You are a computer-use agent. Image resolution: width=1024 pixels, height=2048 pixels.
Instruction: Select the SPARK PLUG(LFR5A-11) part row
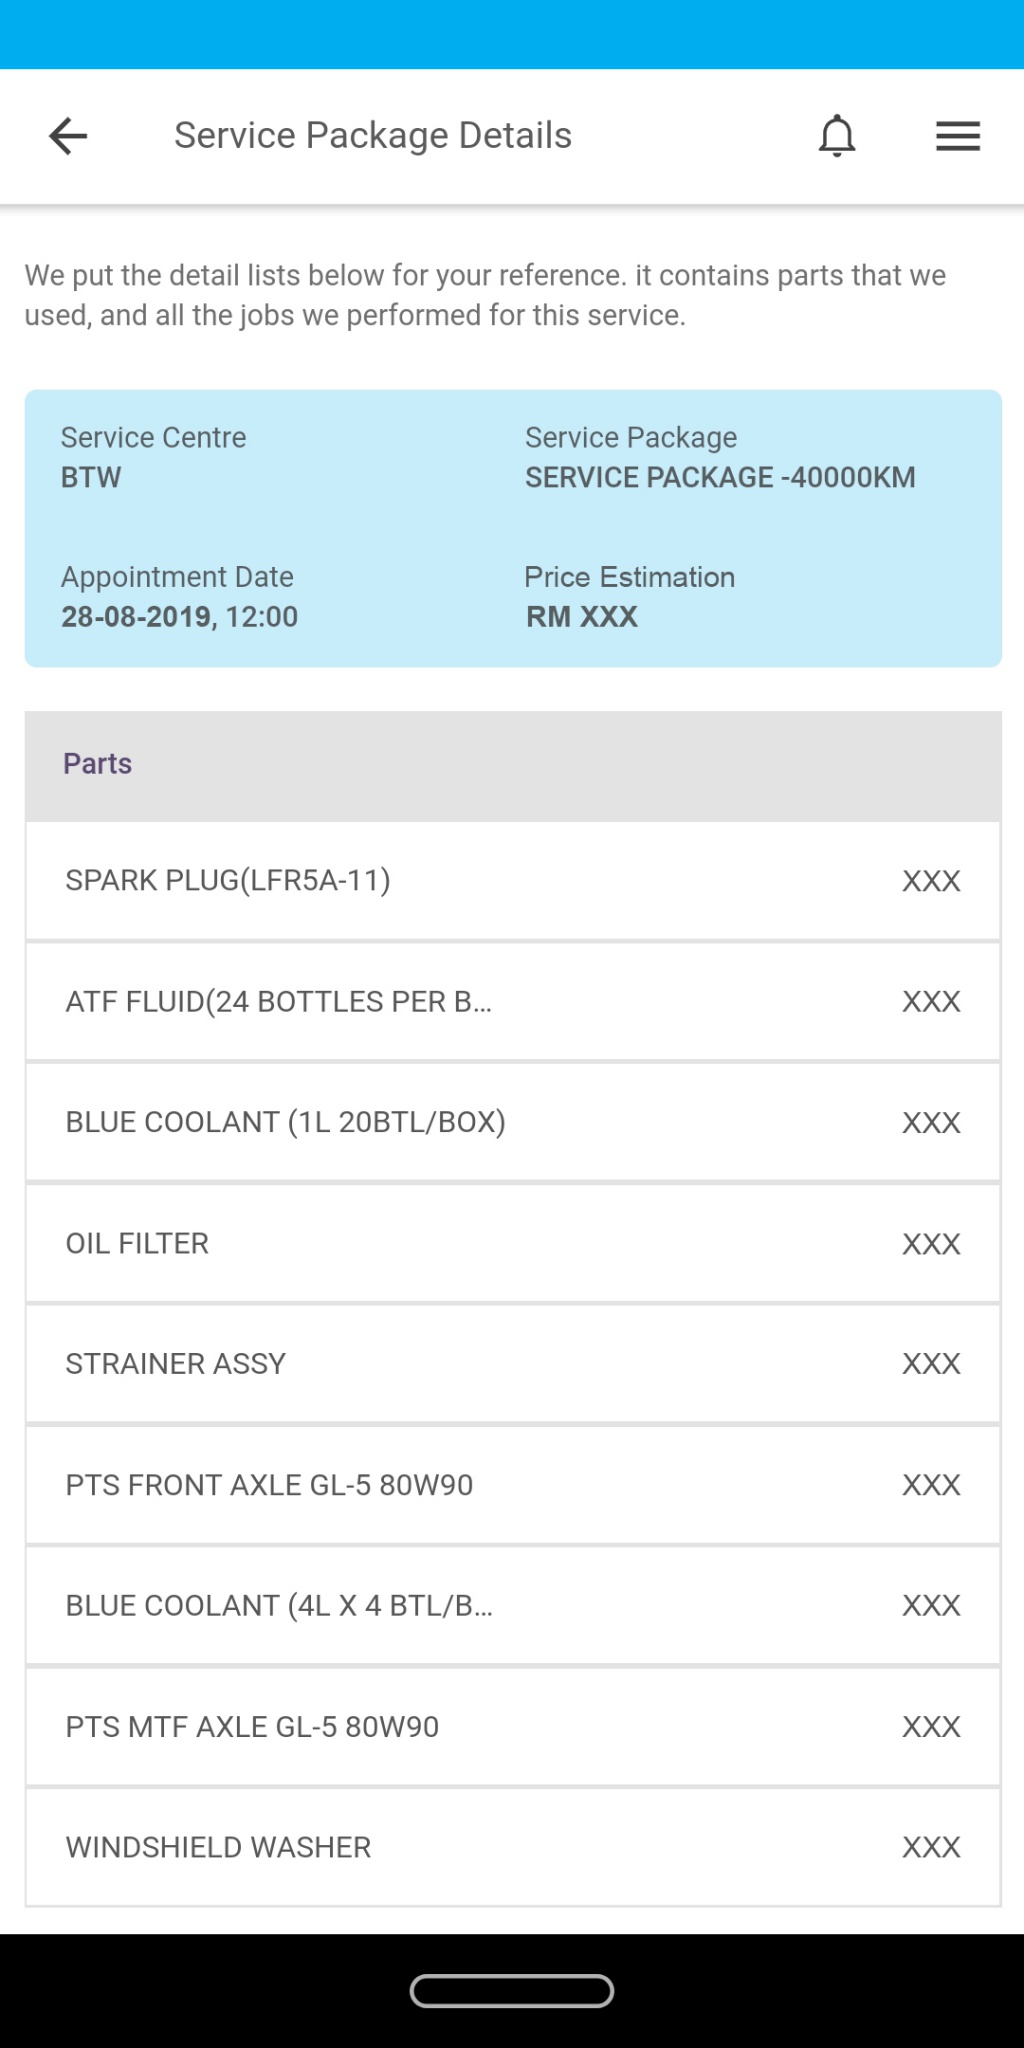(x=512, y=881)
